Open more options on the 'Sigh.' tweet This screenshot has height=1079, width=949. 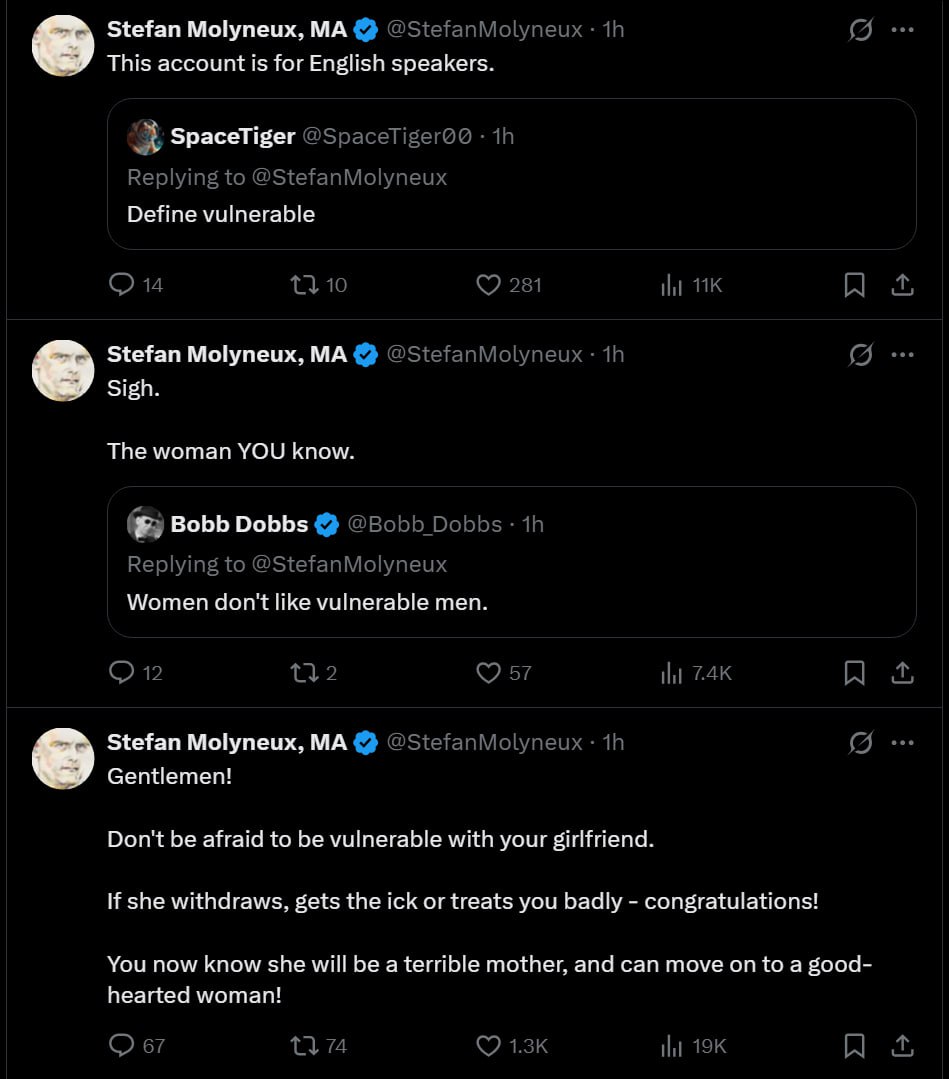pos(902,354)
